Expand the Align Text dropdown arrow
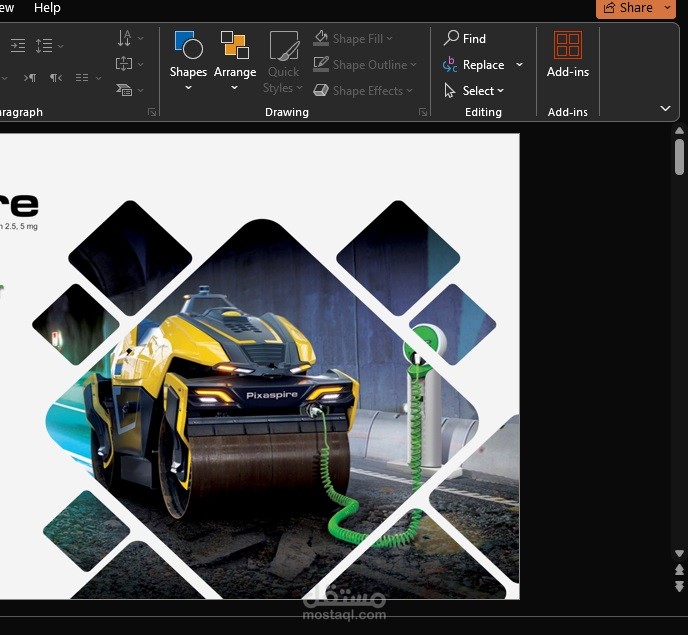Image resolution: width=689 pixels, height=635 pixels. tap(141, 64)
